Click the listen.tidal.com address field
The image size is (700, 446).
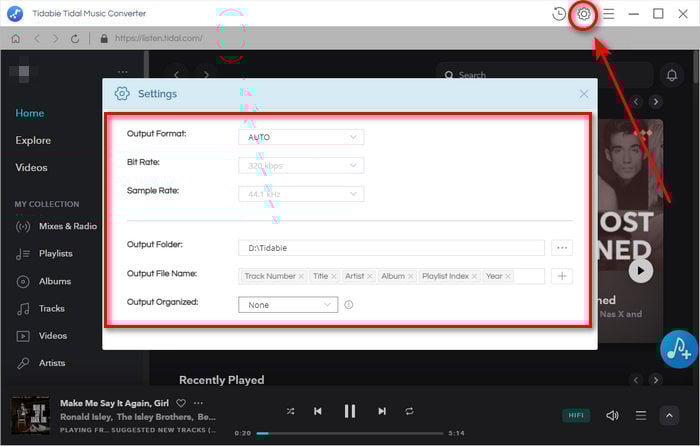pyautogui.click(x=158, y=38)
